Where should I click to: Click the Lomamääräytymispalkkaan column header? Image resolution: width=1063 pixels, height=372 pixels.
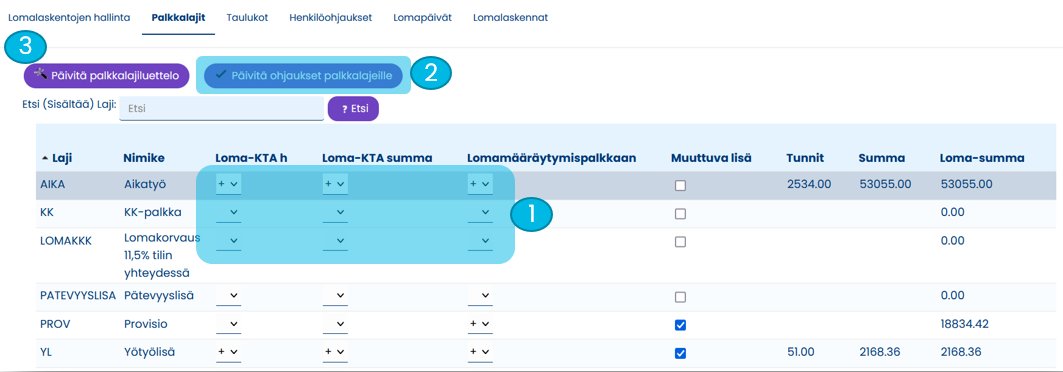point(551,158)
